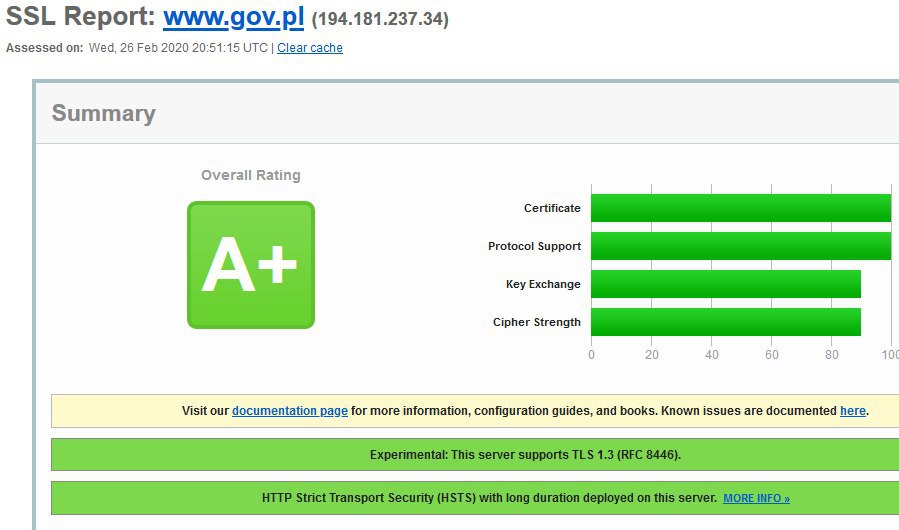Click the Cipher Strength score bar
The width and height of the screenshot is (899, 530).
tap(726, 322)
